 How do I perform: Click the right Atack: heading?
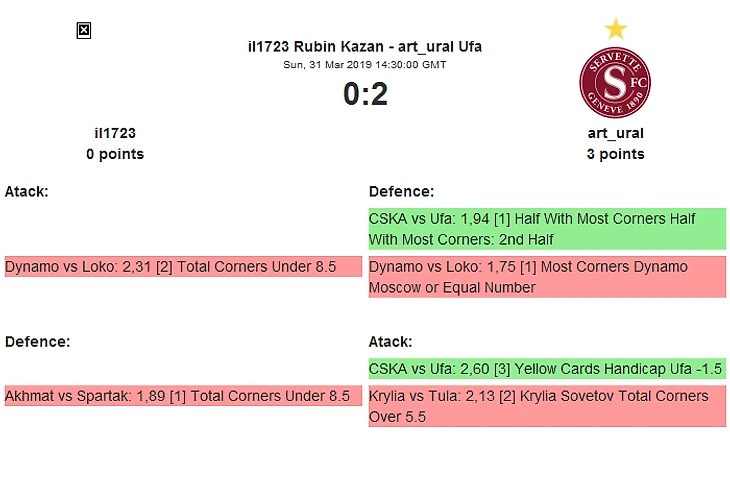[x=390, y=341]
